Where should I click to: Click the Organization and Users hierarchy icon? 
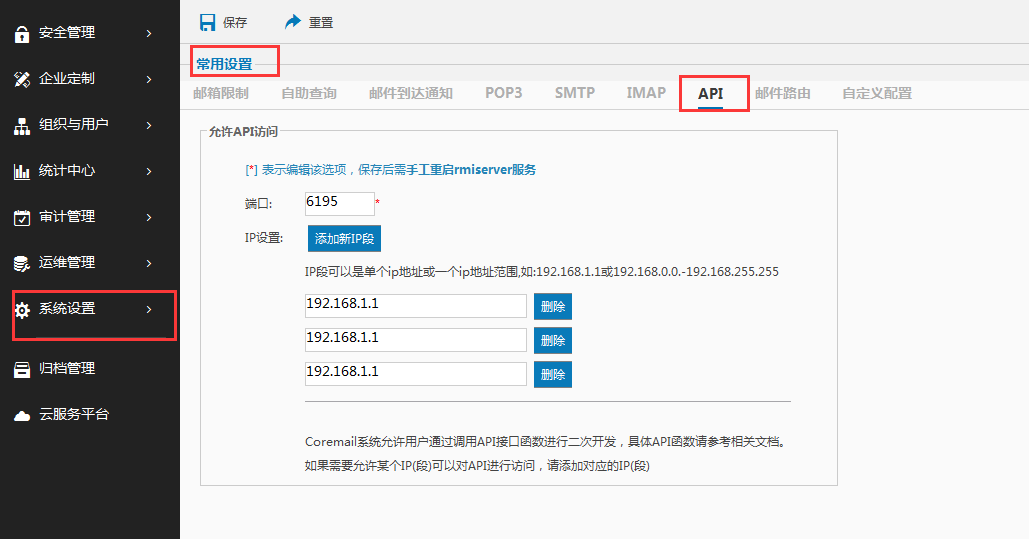(x=22, y=126)
